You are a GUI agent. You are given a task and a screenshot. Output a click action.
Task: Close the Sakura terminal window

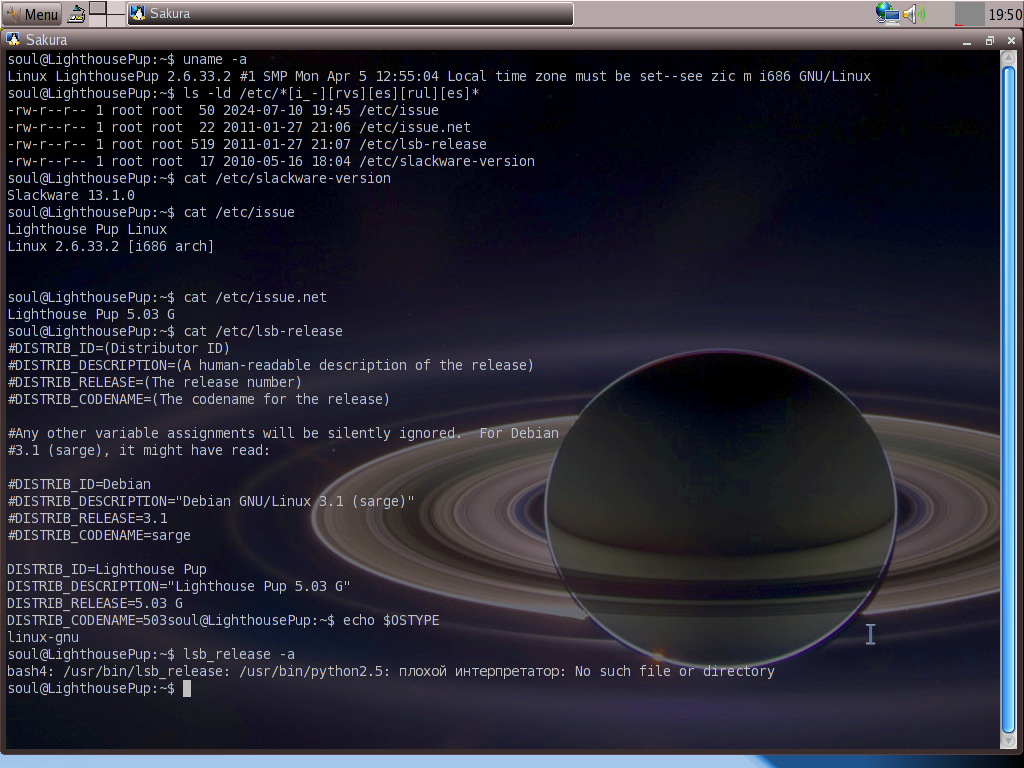[x=1011, y=40]
